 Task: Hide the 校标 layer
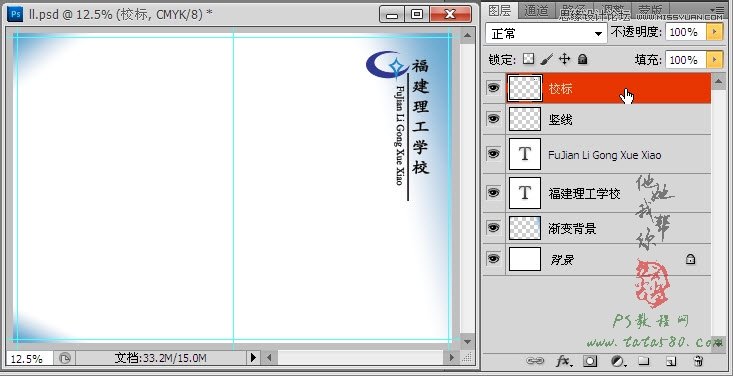pos(494,87)
